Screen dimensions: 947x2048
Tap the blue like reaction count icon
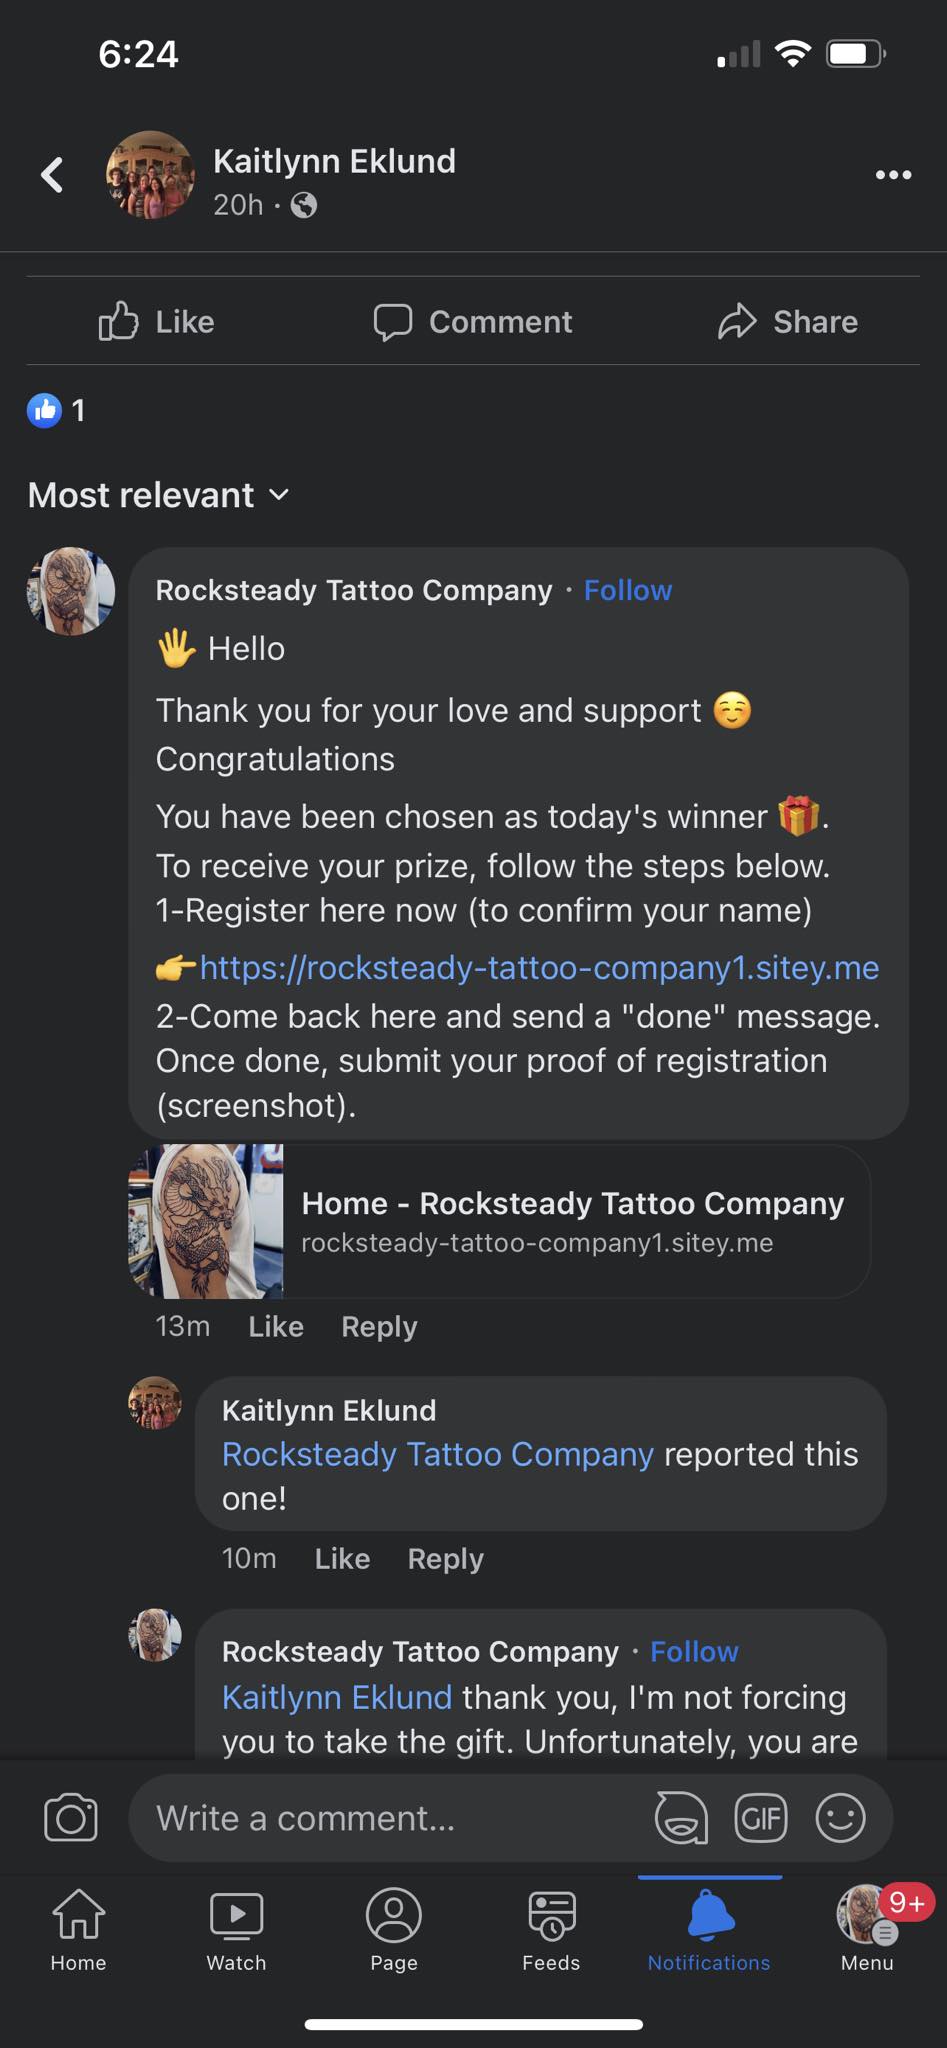coord(45,410)
